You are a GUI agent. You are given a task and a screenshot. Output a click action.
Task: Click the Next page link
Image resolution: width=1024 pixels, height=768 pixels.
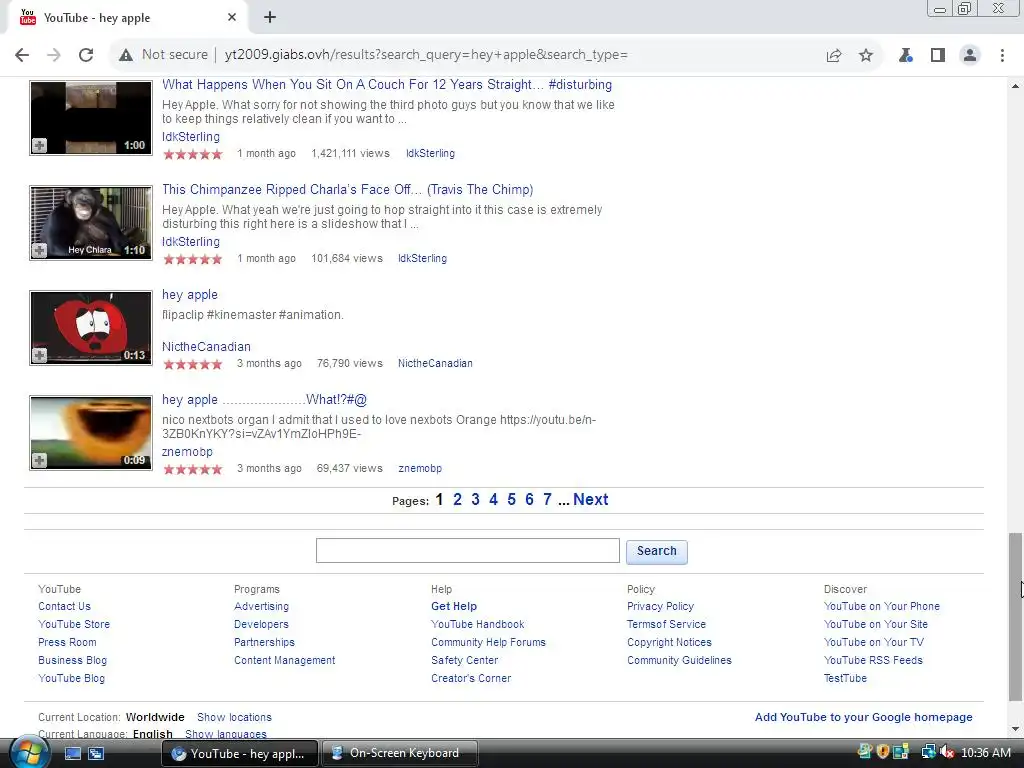click(590, 500)
